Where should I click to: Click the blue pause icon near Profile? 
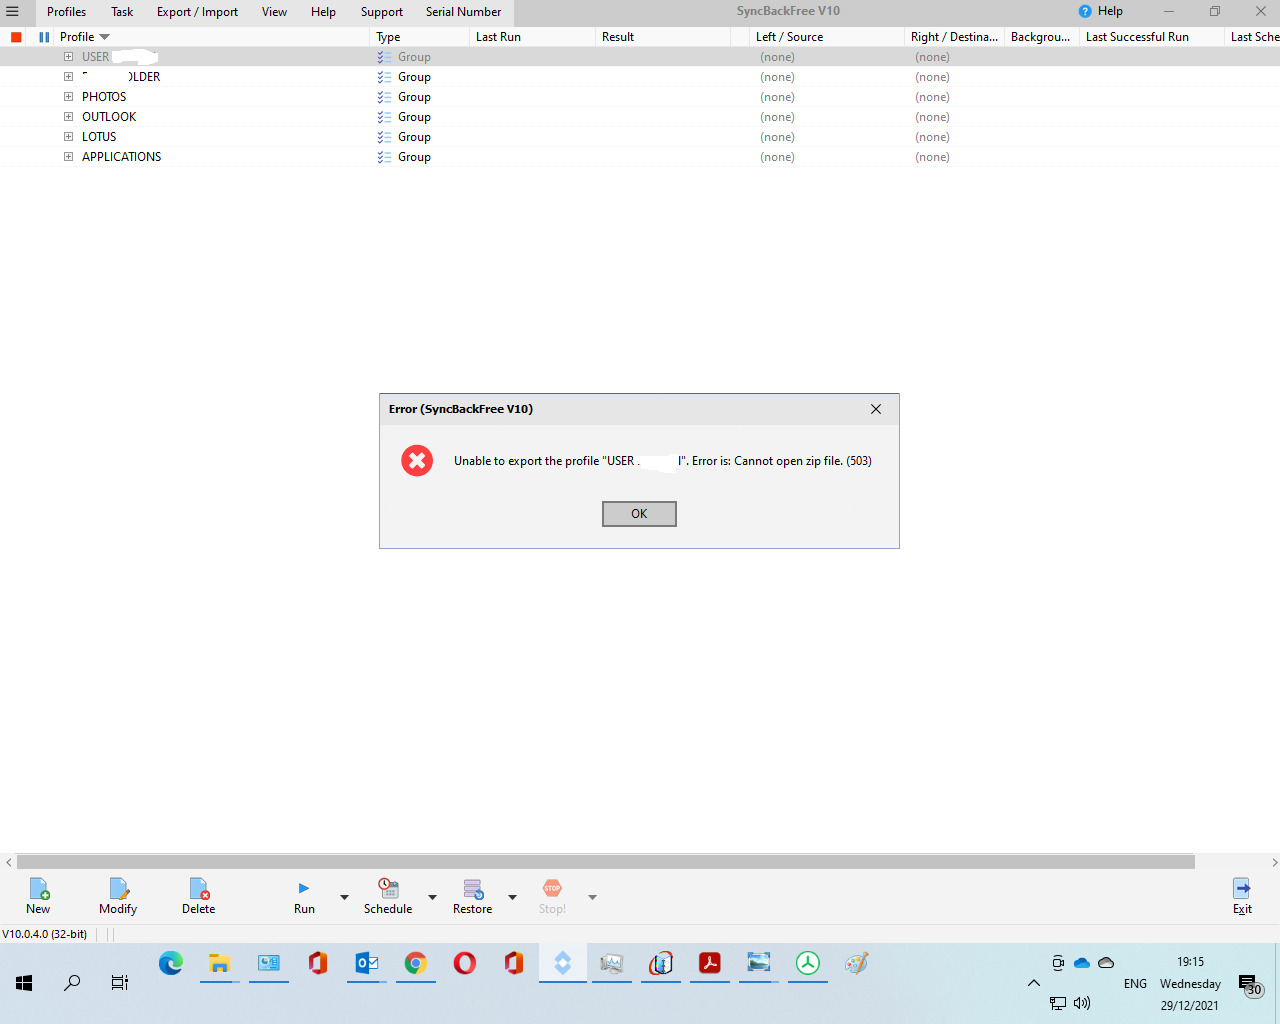pos(44,37)
